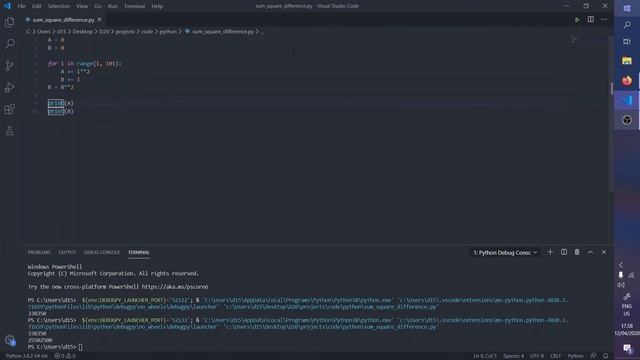Click the Python 3.8.2 64-bit interpreter status
The height and width of the screenshot is (360, 640).
[x=27, y=356]
